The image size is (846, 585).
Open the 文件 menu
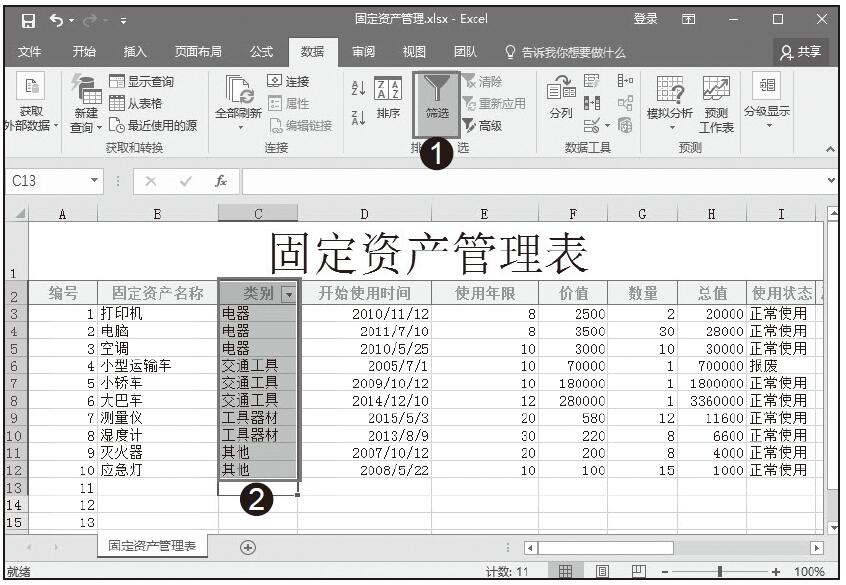[x=30, y=52]
